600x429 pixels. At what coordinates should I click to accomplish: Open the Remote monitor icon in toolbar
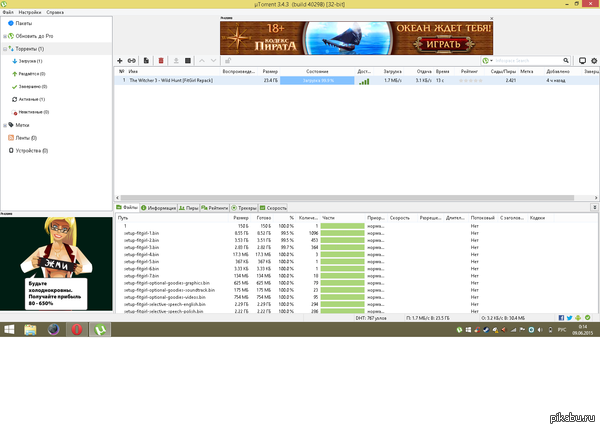(x=582, y=60)
